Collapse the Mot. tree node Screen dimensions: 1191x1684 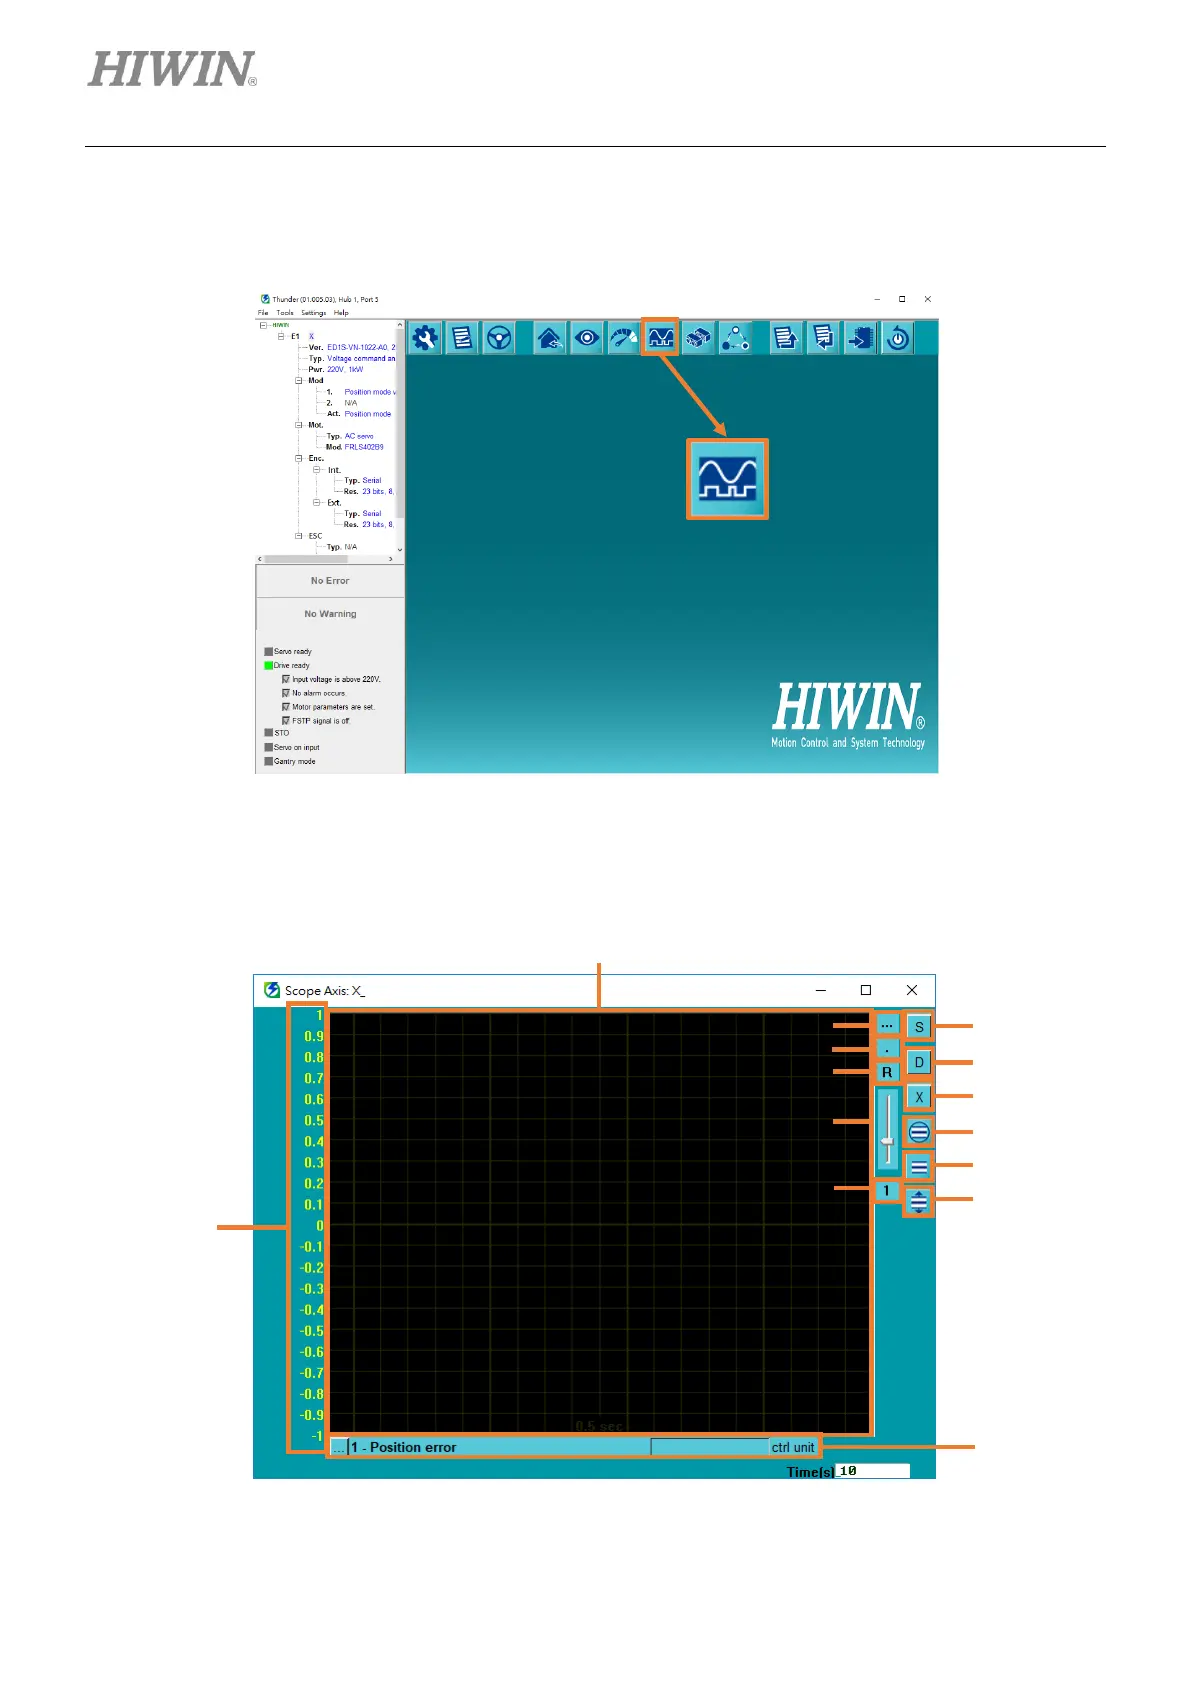(x=299, y=425)
